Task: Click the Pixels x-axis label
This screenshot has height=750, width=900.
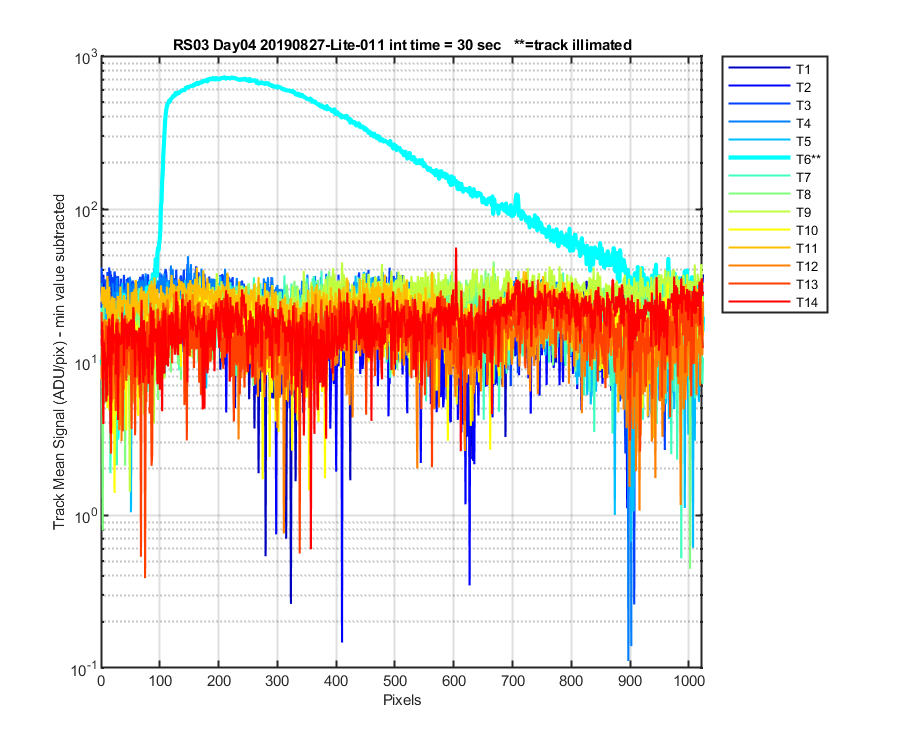Action: (402, 700)
